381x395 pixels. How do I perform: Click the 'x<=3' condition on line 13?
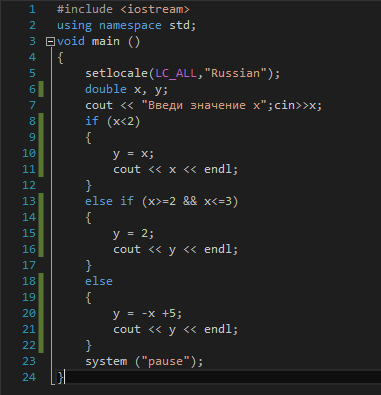218,201
